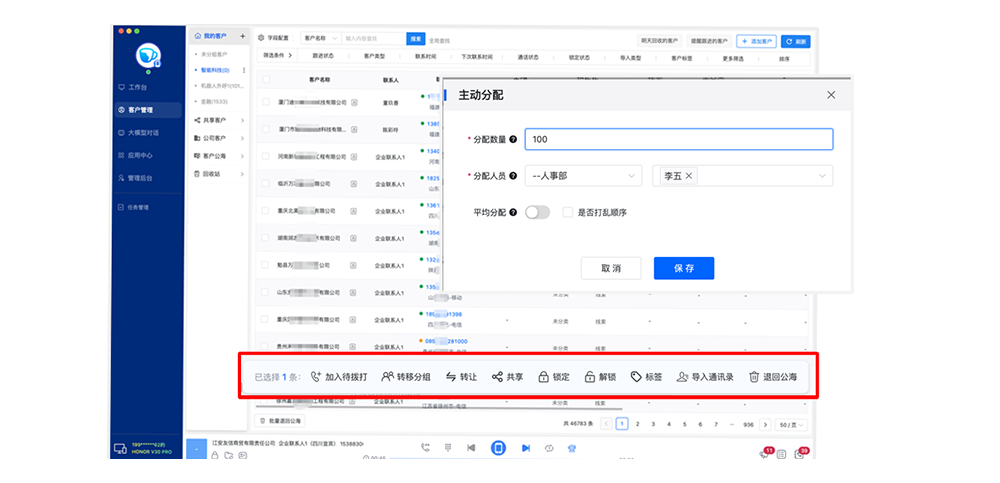Remove the 李五 tag from assignee field

click(x=689, y=176)
